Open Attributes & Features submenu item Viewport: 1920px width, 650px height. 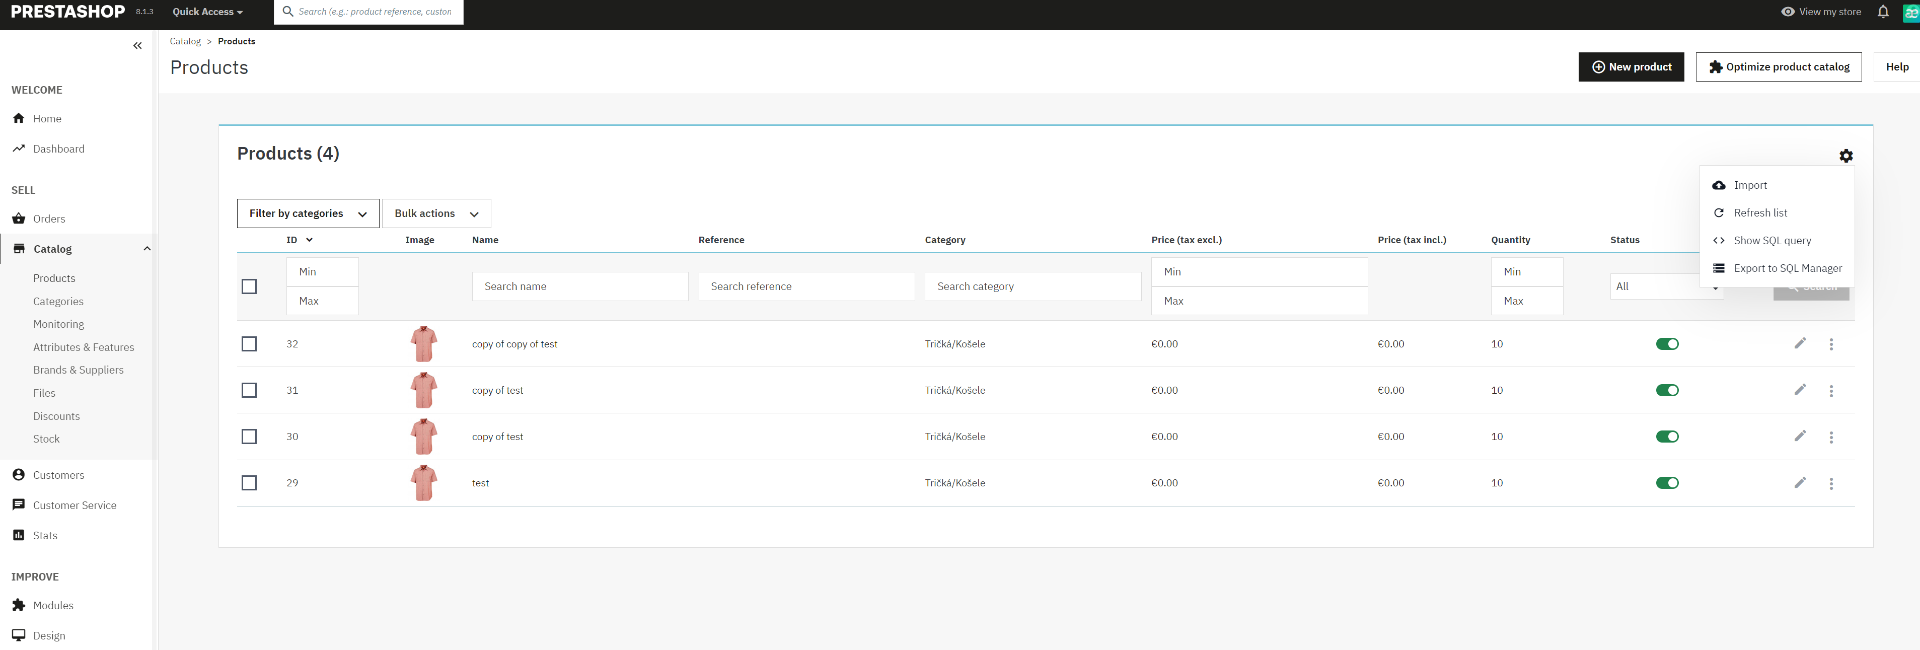tap(84, 347)
